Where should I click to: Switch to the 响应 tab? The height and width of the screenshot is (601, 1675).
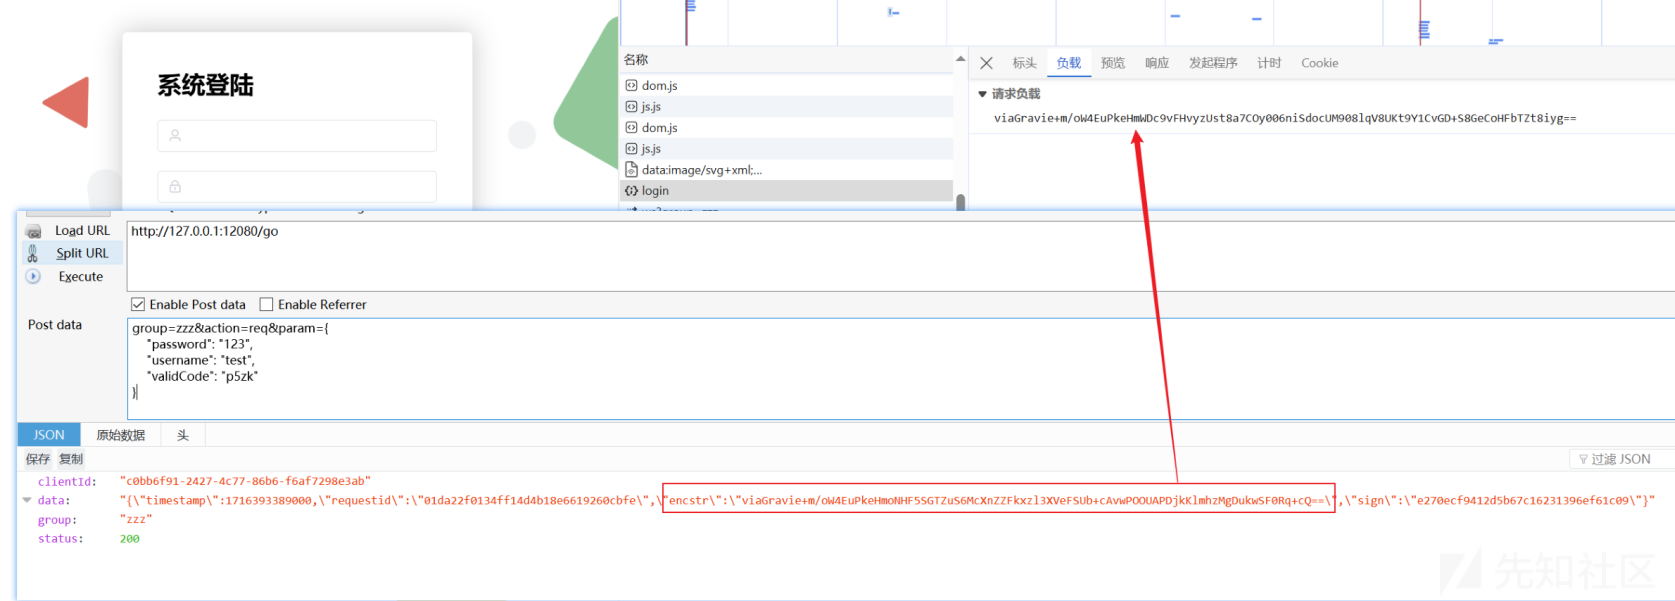[x=1156, y=63]
